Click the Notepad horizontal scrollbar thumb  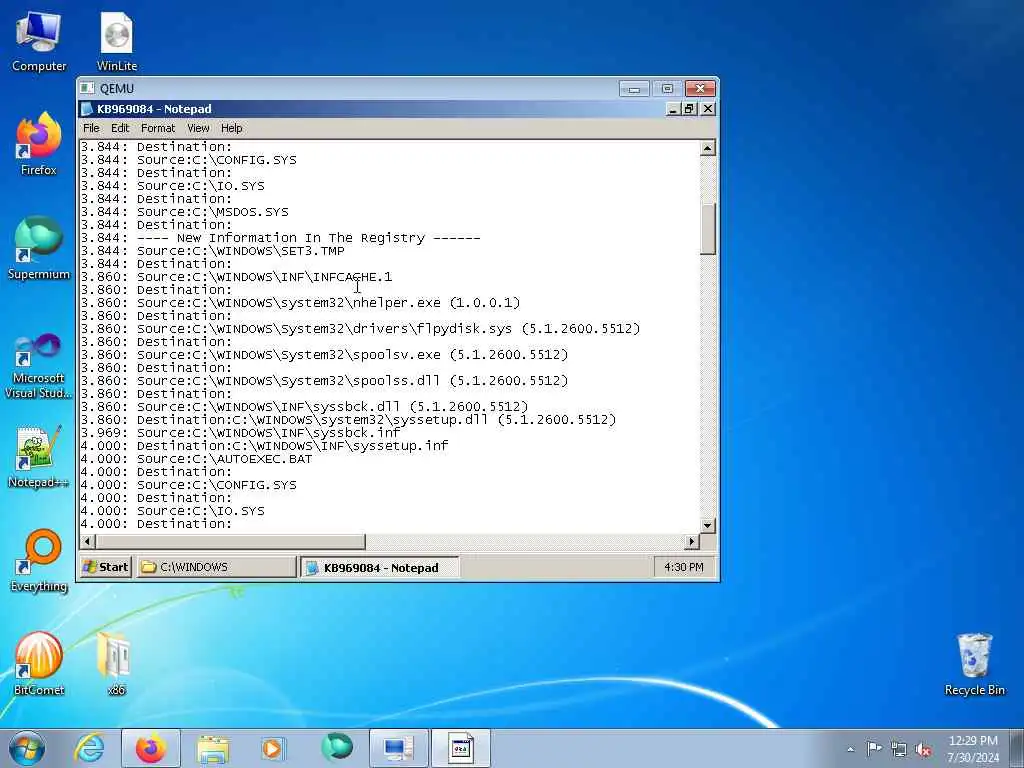pos(231,541)
